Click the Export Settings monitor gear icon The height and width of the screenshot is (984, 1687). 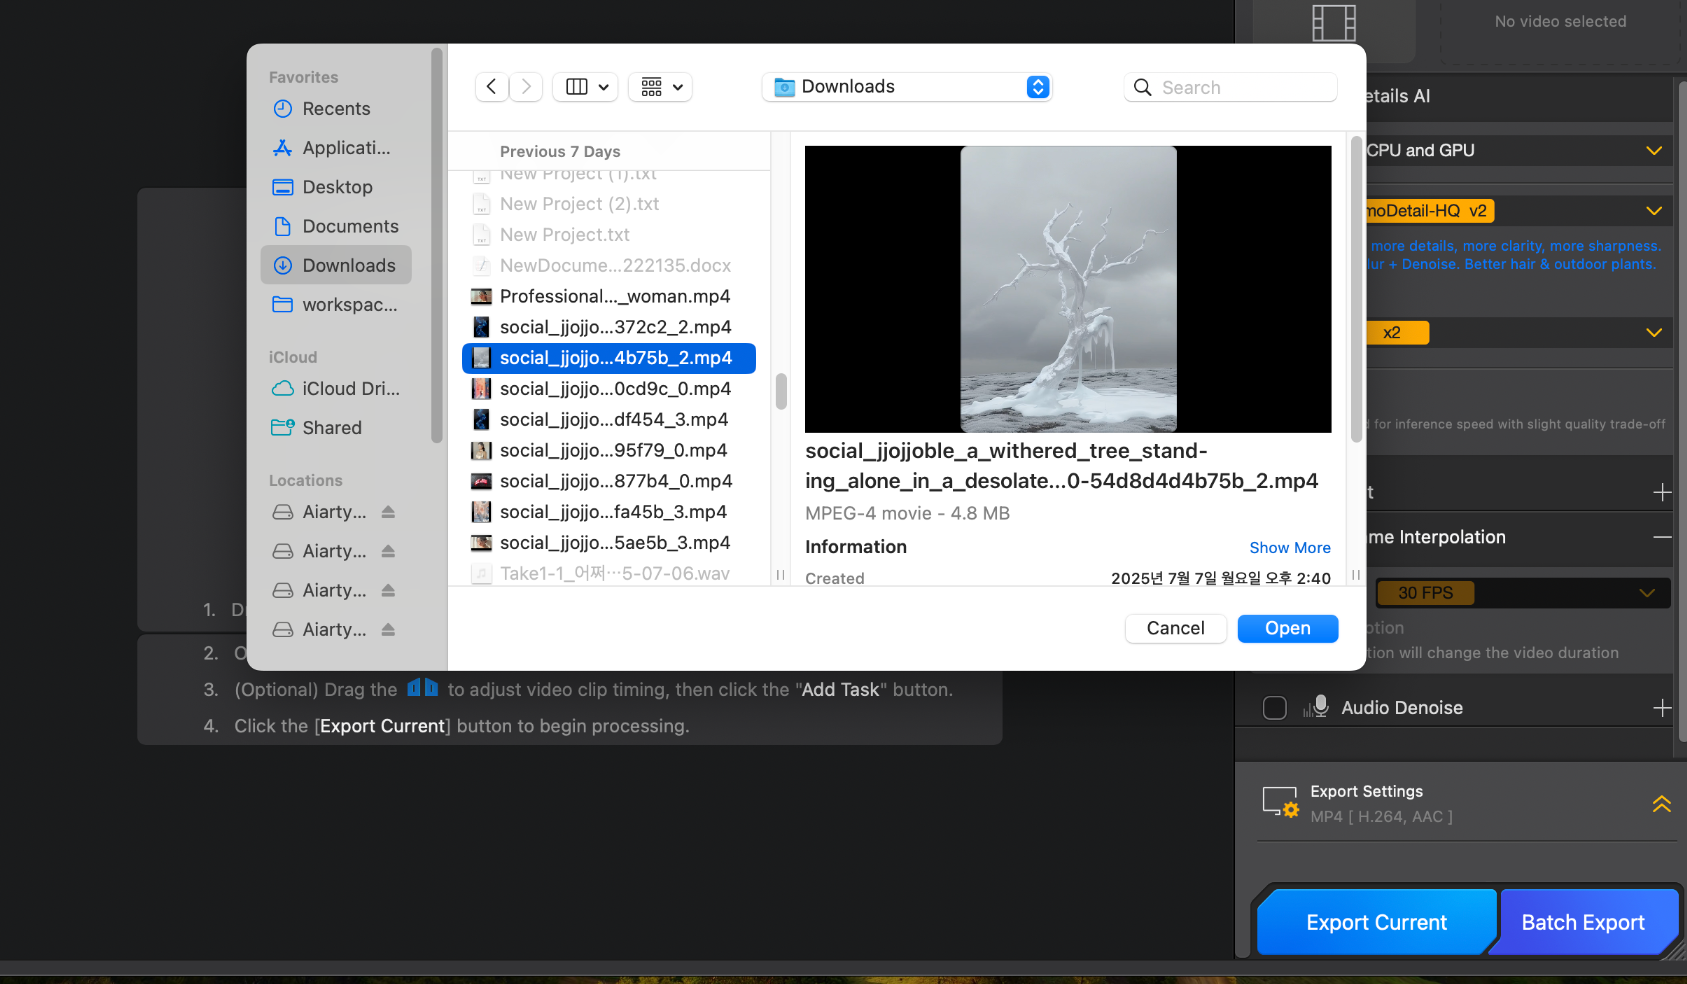[x=1280, y=803]
